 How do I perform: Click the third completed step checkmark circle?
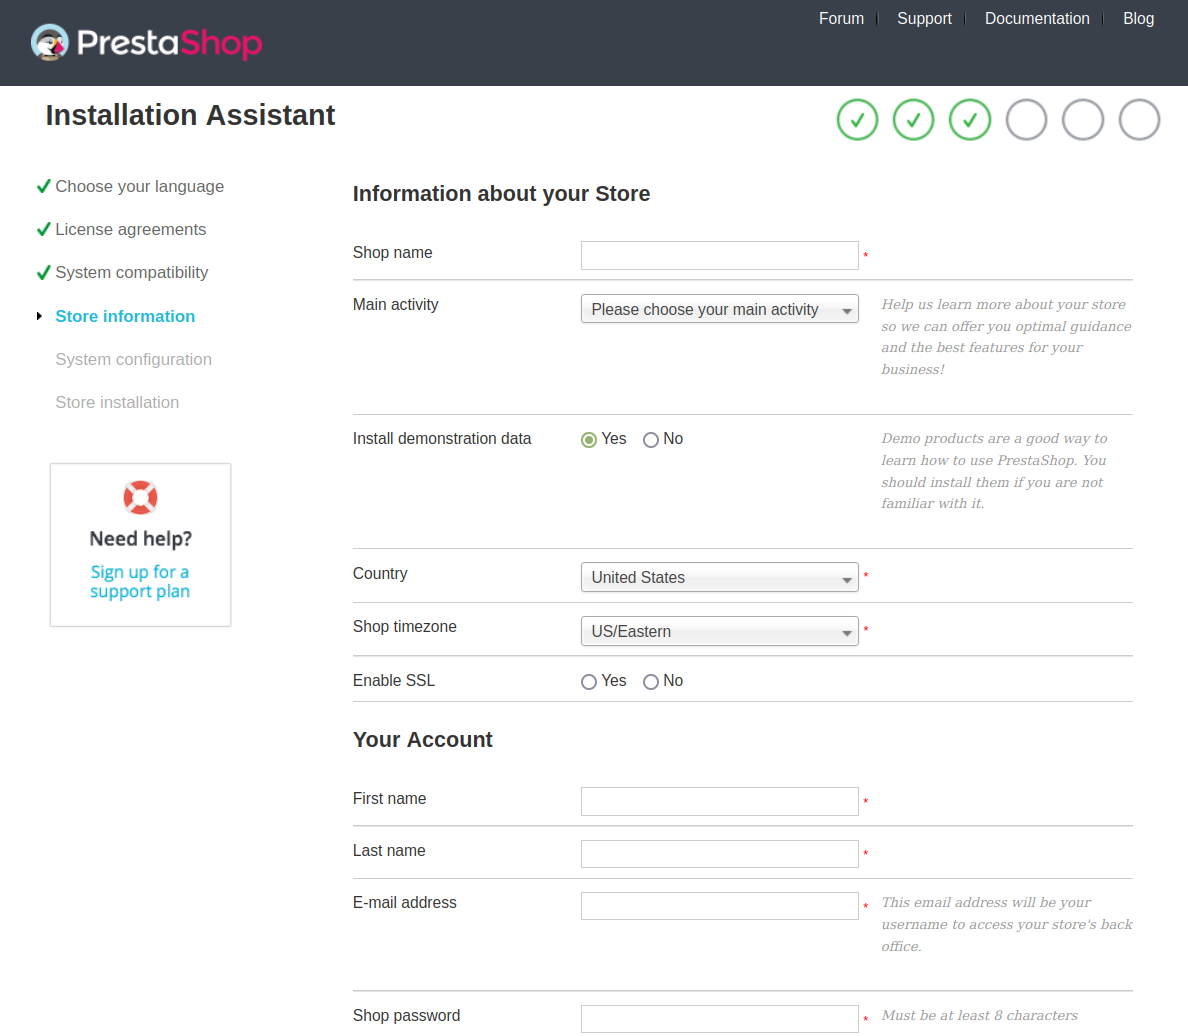click(969, 120)
